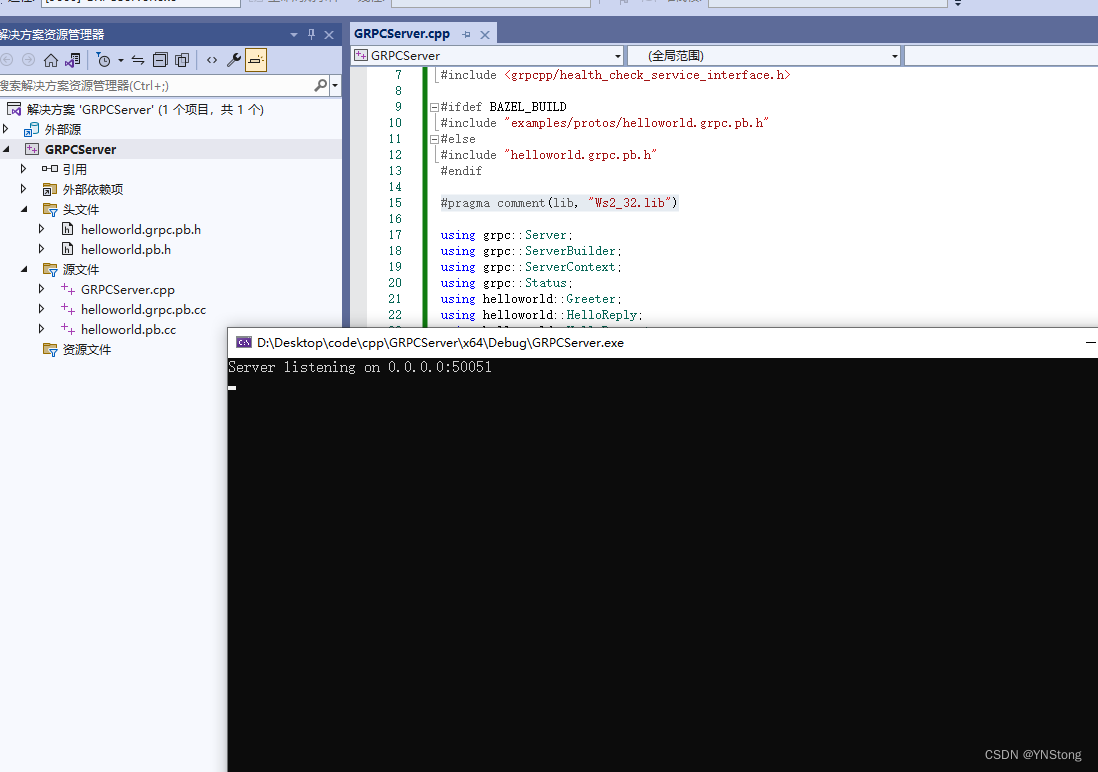Toggle the auto-hide pin on Solution Explorer

(x=312, y=34)
